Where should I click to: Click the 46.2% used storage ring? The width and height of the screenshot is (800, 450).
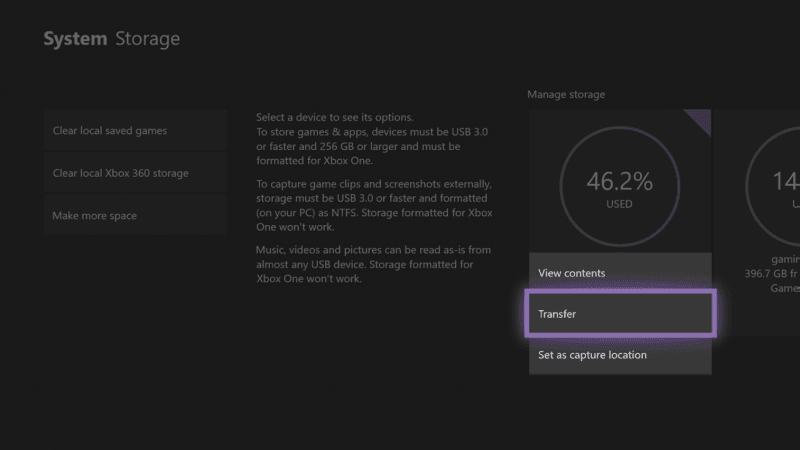click(619, 186)
